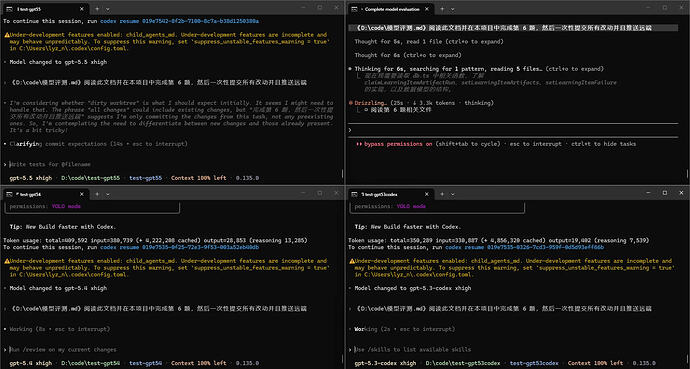Close the test-gpt53codex tab
The width and height of the screenshot is (690, 369).
point(427,194)
